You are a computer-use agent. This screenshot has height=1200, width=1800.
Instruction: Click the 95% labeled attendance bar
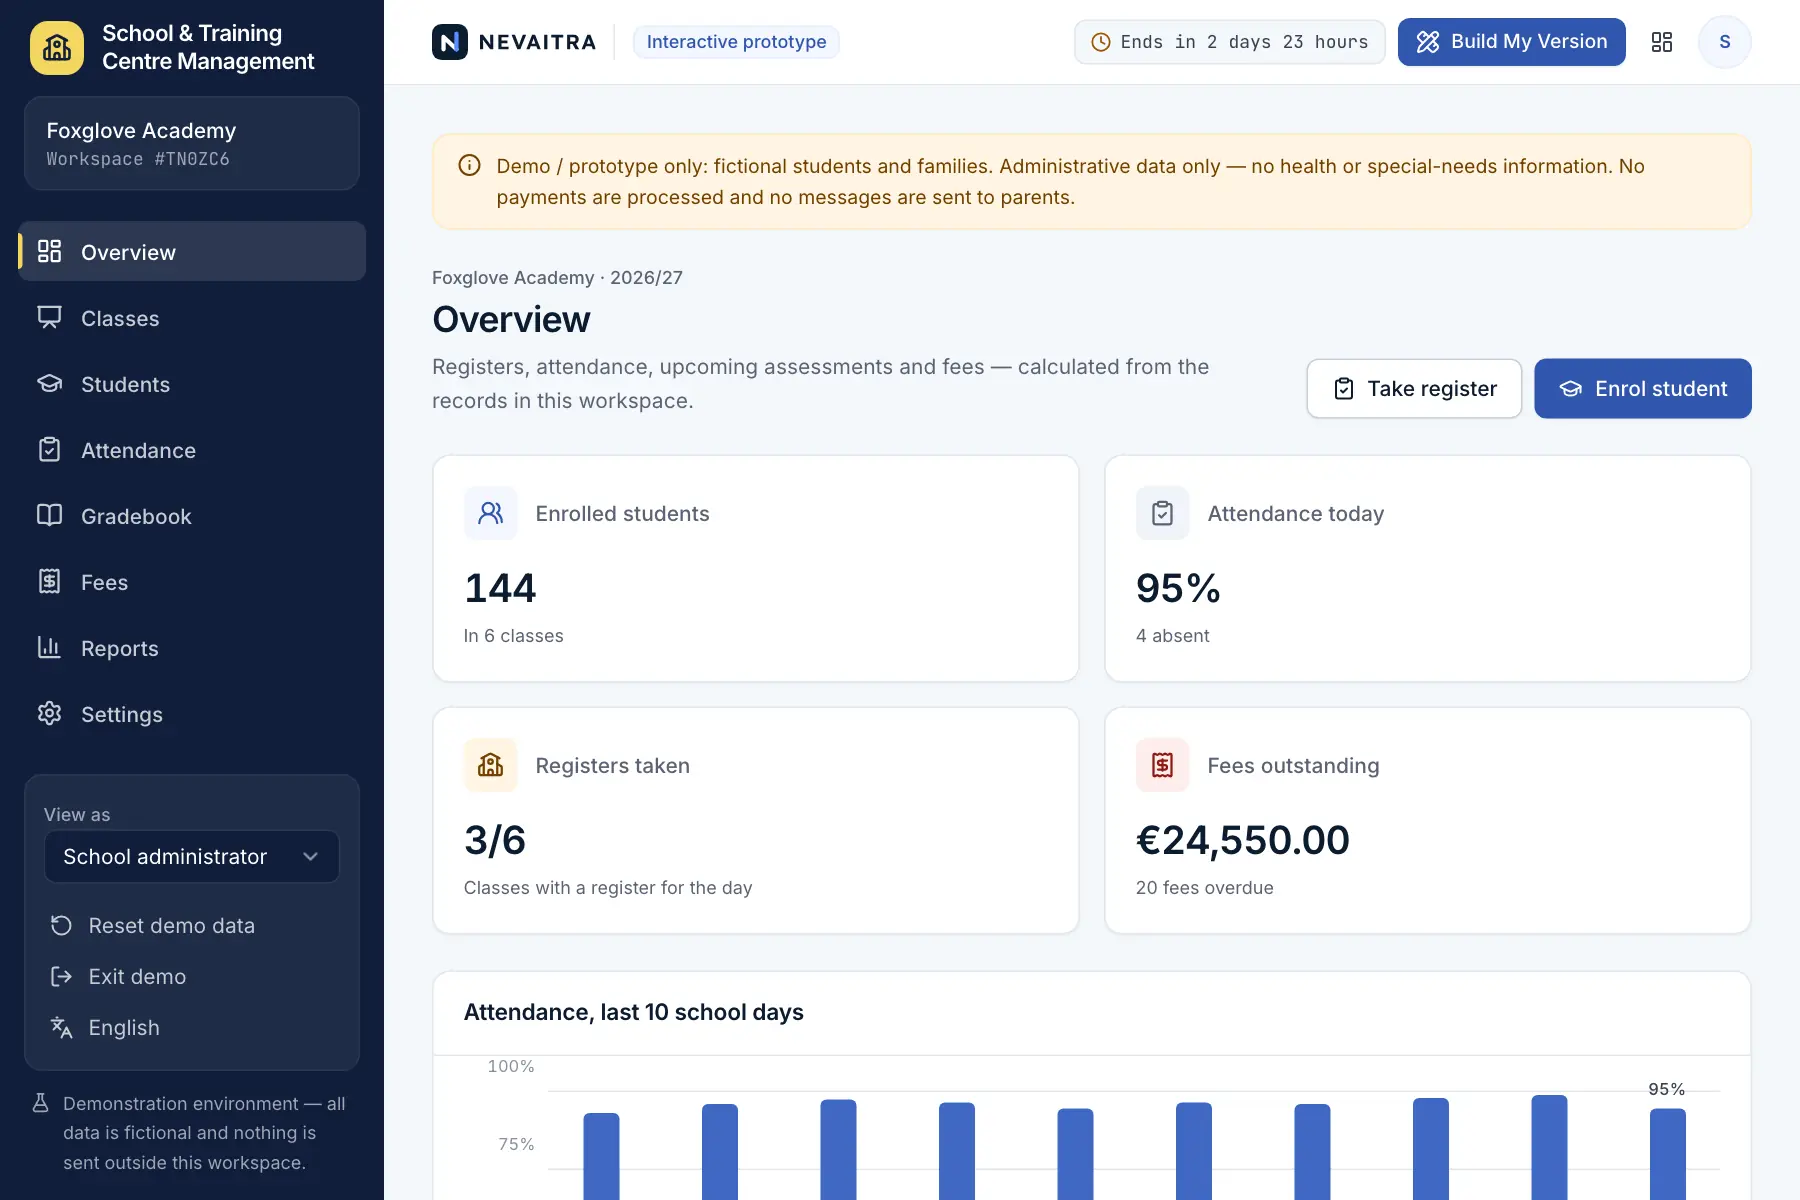[1667, 1154]
